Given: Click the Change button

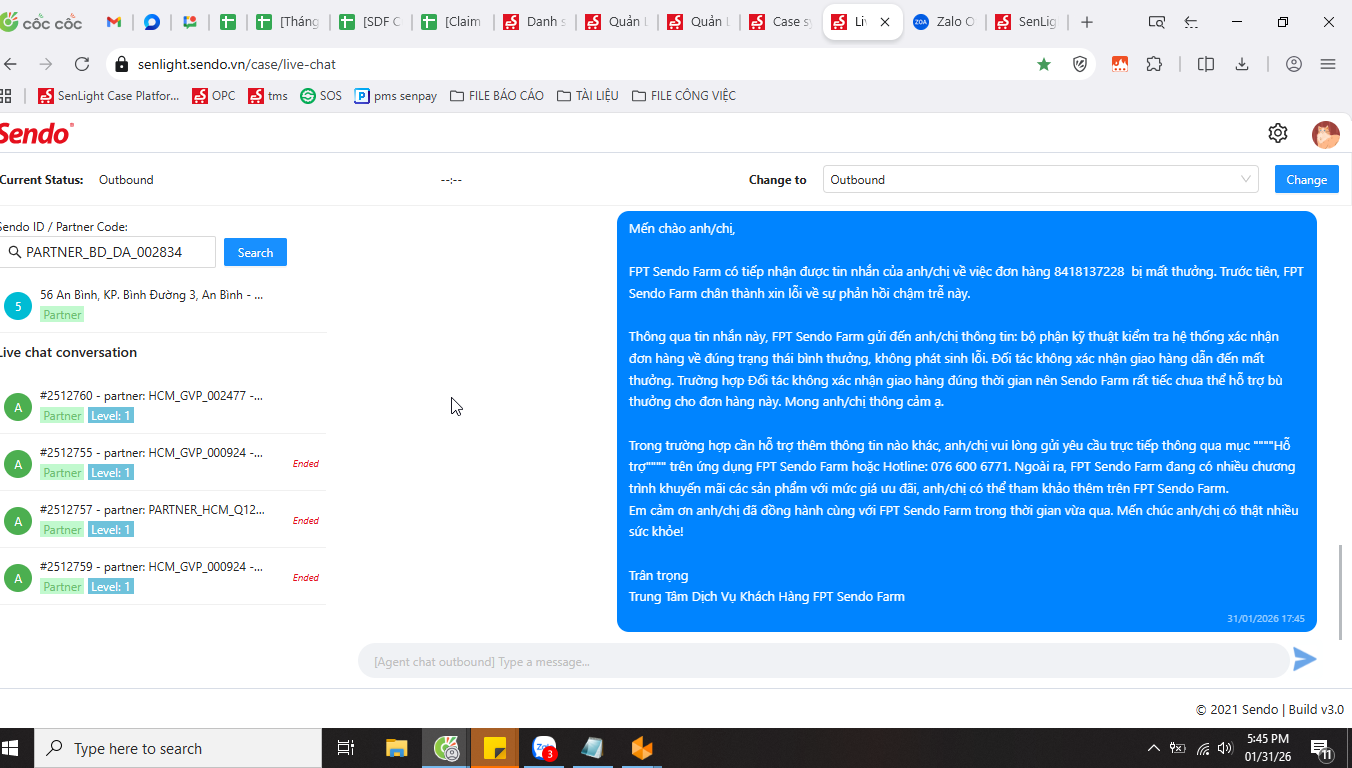Looking at the screenshot, I should coord(1306,180).
